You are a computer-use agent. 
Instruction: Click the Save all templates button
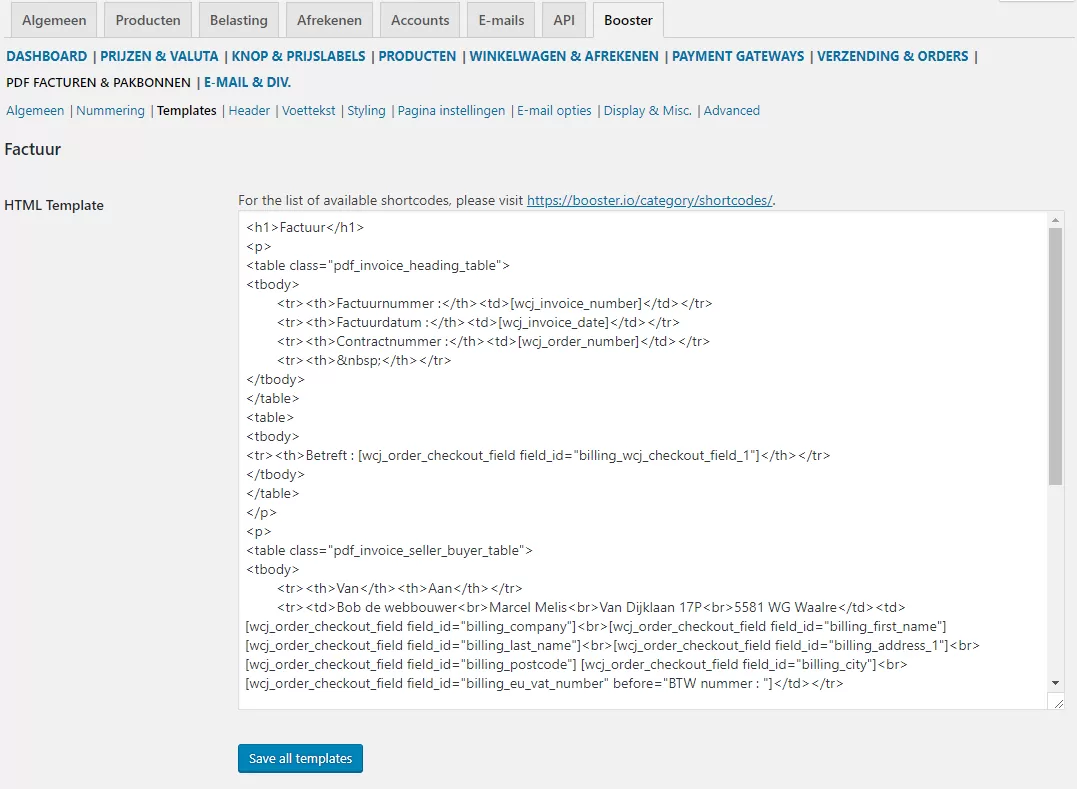[x=299, y=758]
